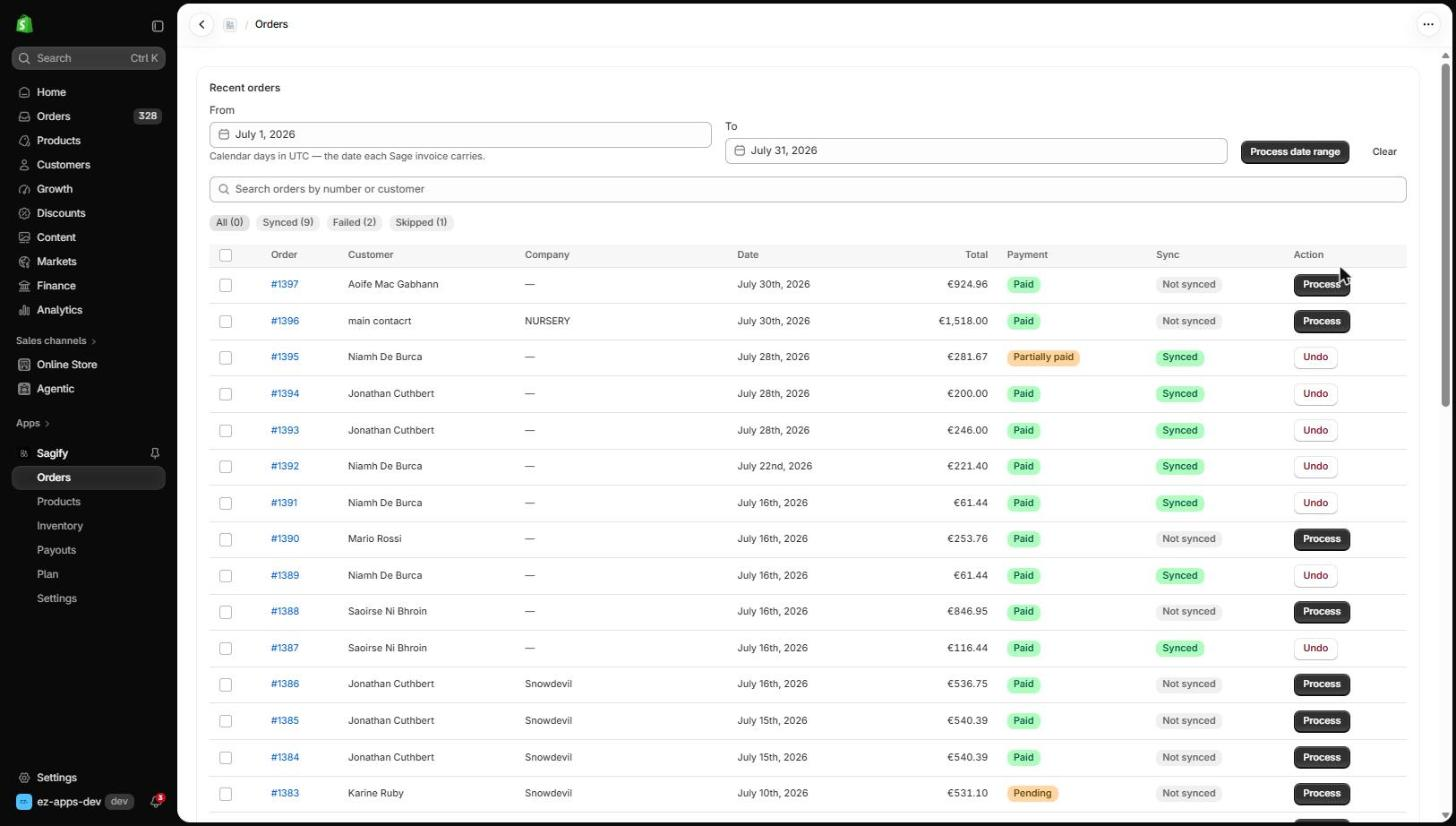
Task: Open Sagify Inventory menu item
Action: click(x=60, y=526)
